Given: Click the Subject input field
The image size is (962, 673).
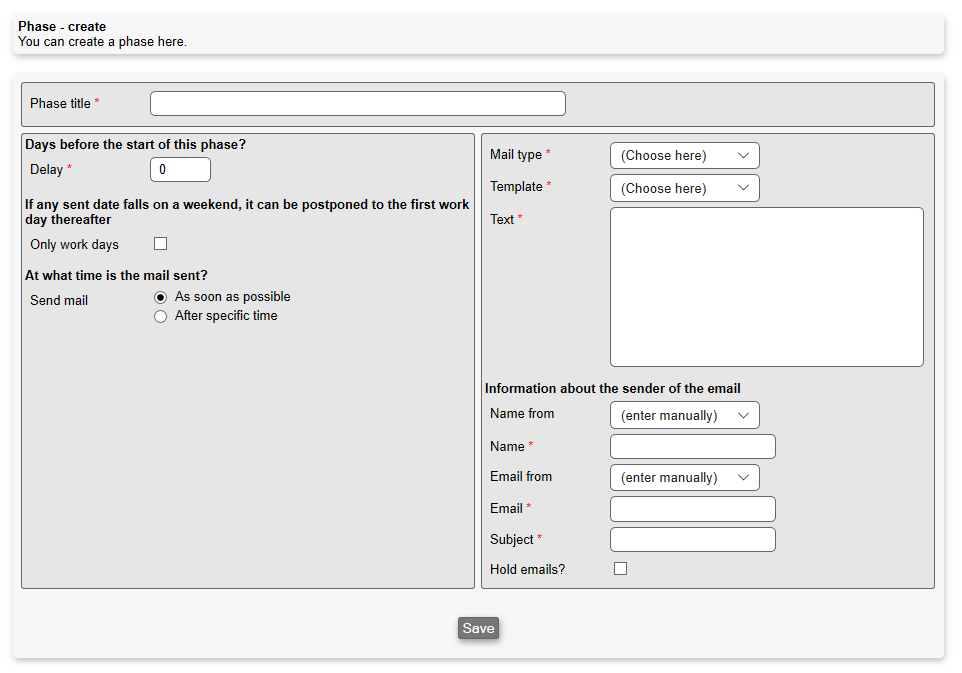Looking at the screenshot, I should (x=692, y=540).
